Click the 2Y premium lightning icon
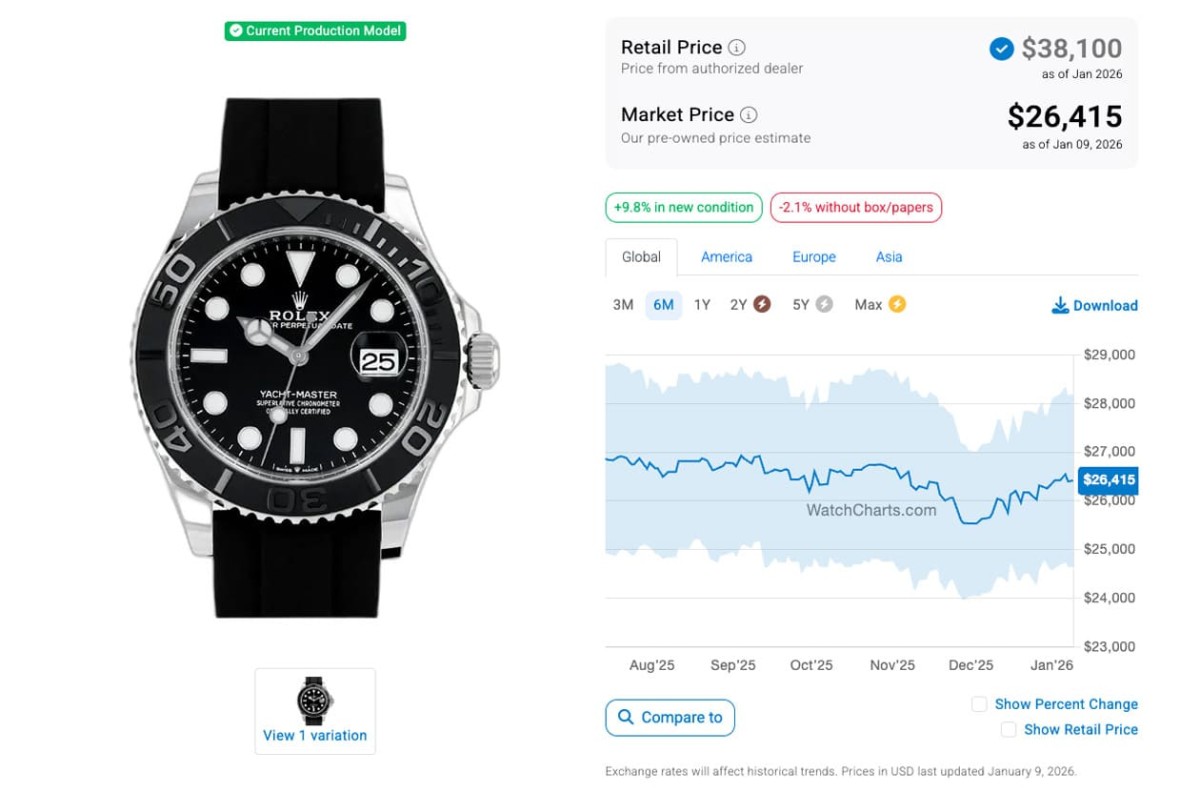 762,304
